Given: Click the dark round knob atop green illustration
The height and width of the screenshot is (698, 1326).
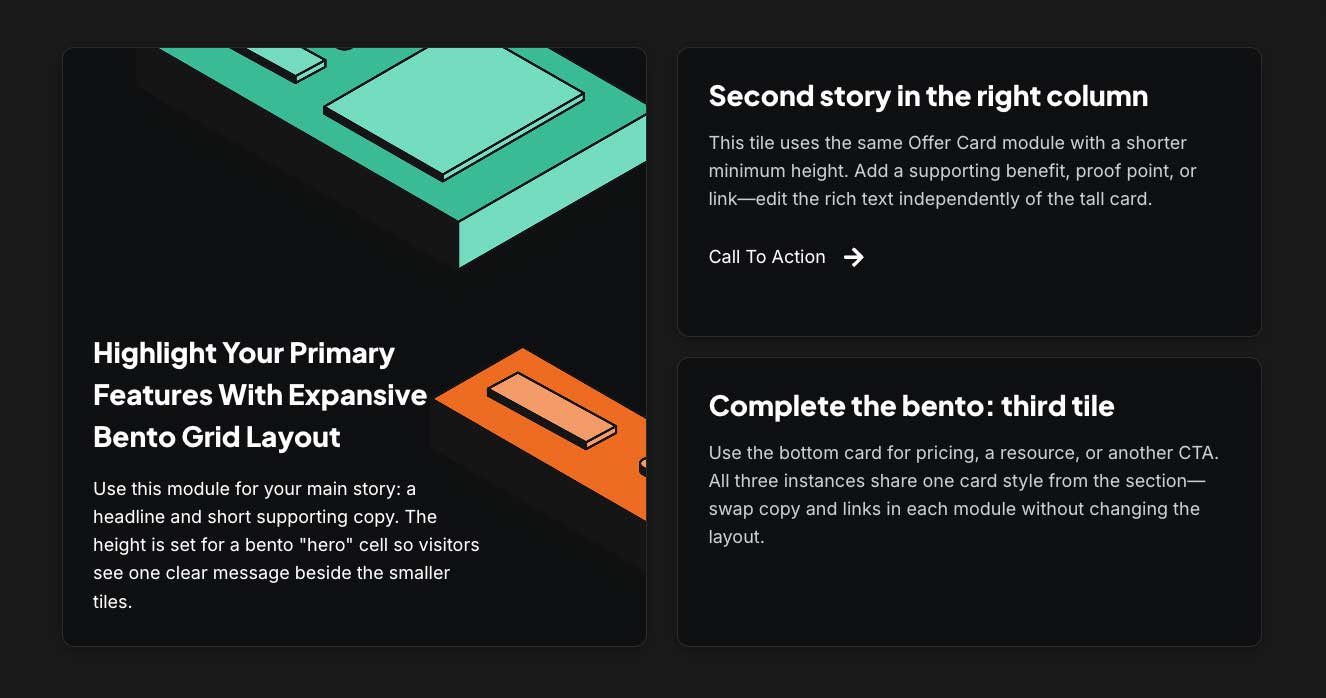Looking at the screenshot, I should (345, 49).
